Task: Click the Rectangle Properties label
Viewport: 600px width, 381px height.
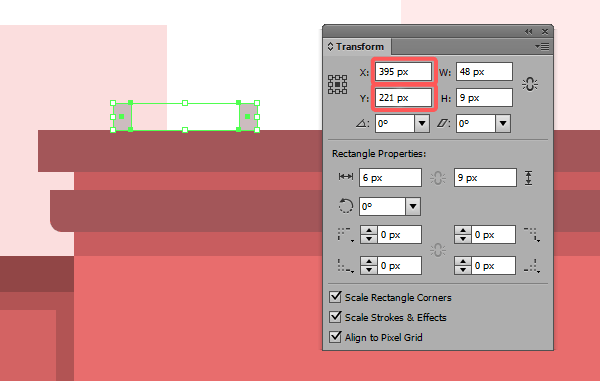Action: pos(379,154)
